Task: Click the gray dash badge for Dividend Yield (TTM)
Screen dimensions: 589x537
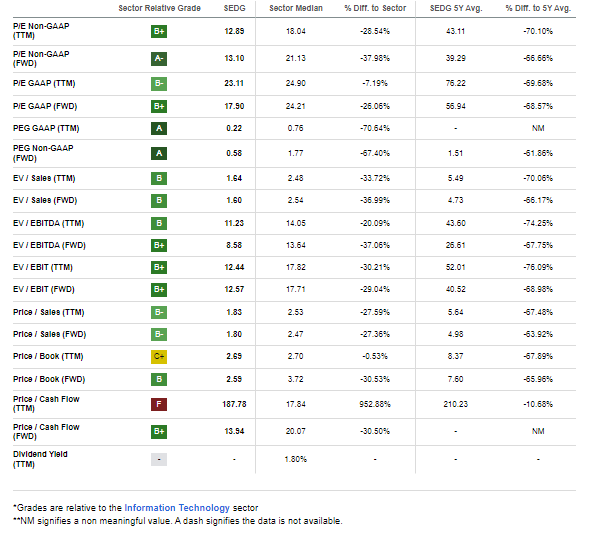Action: pos(159,459)
